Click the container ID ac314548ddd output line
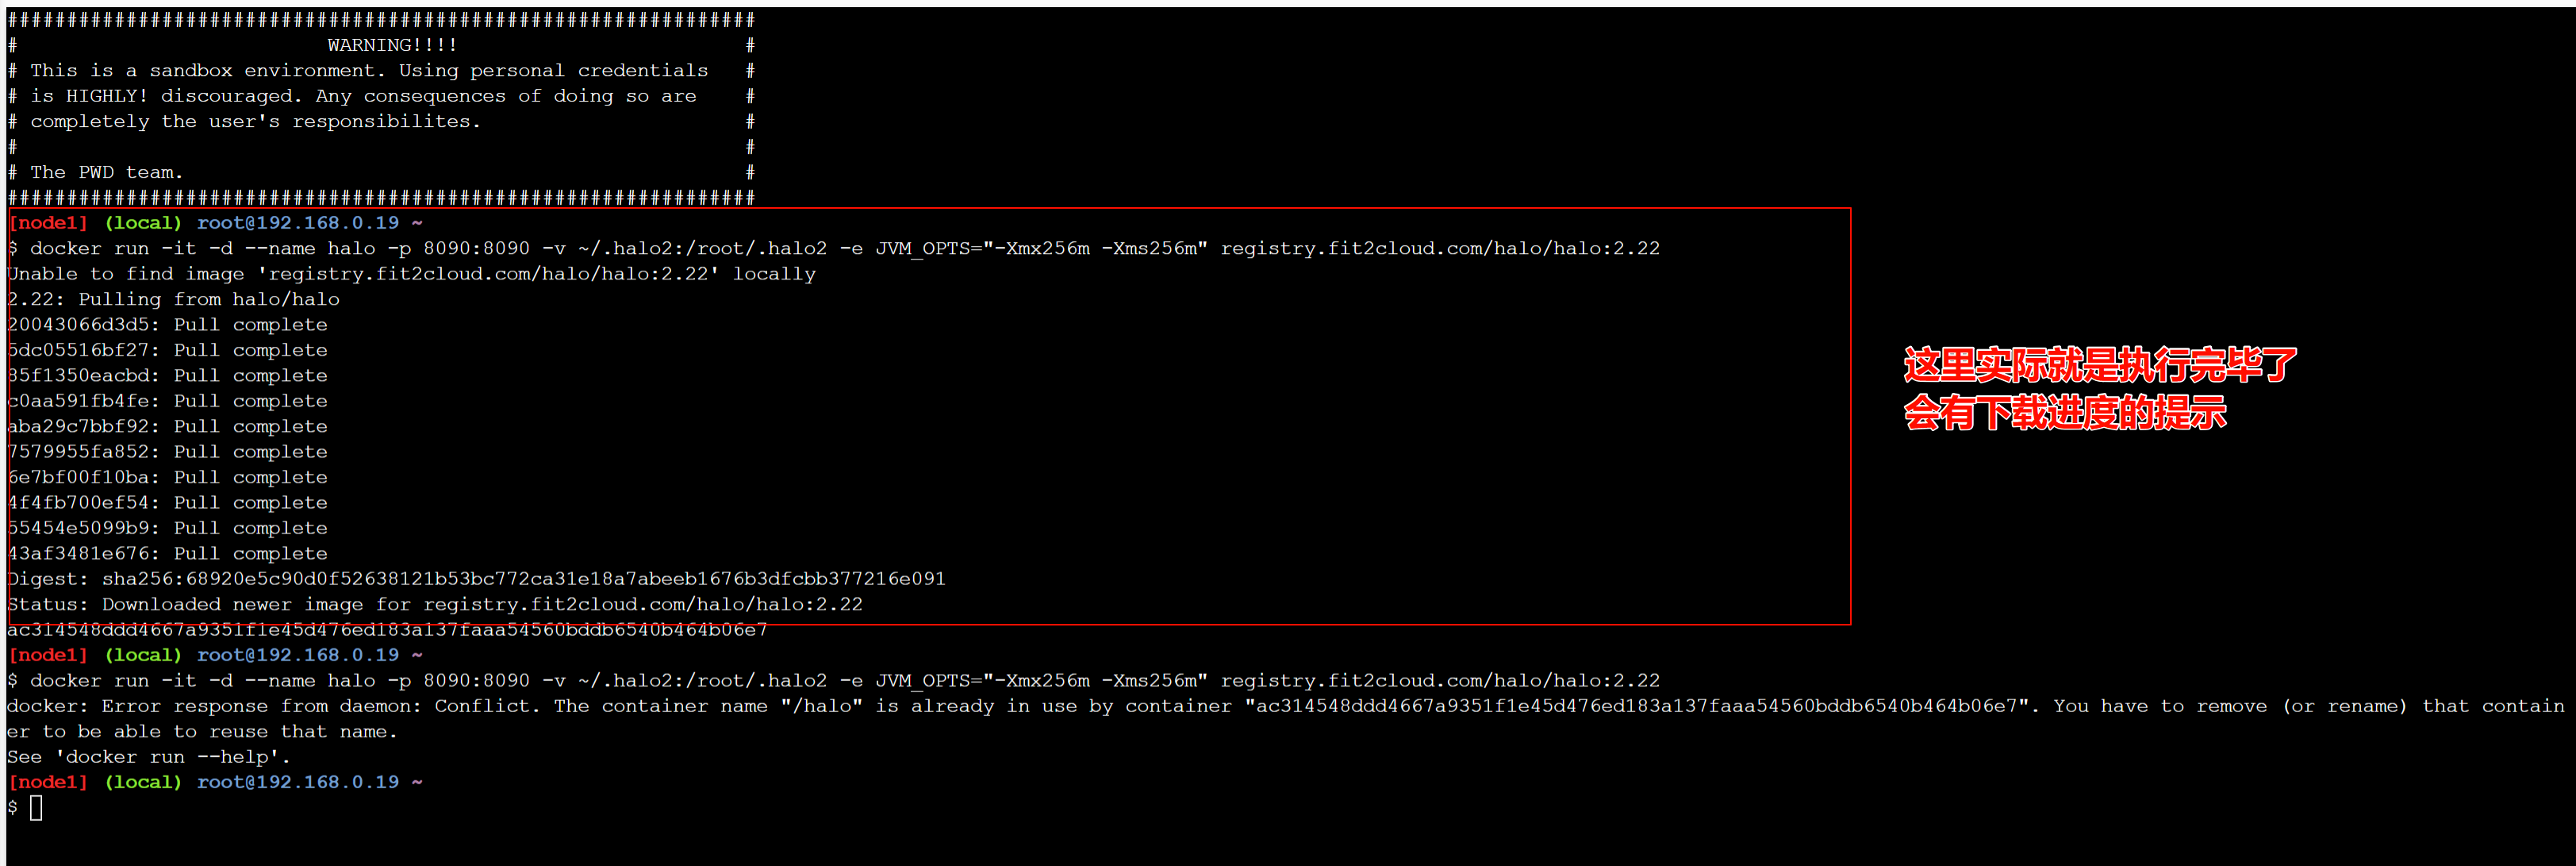 pos(388,630)
